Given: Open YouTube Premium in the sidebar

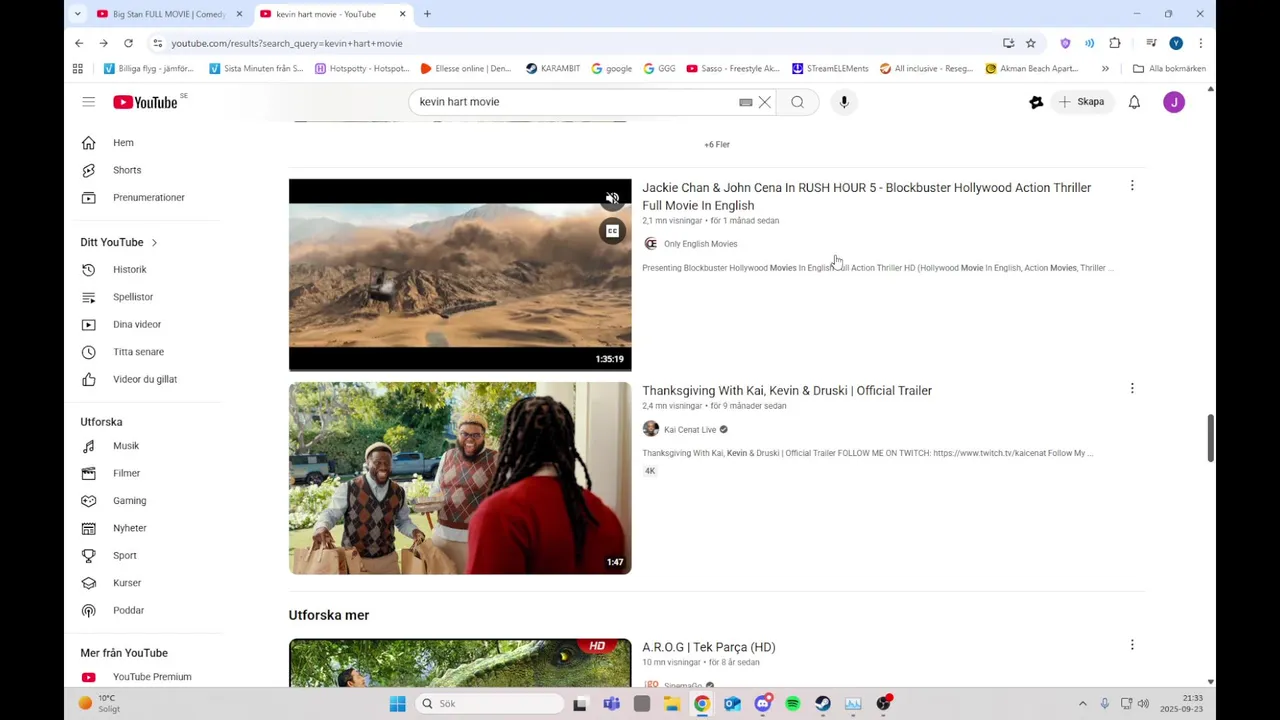Looking at the screenshot, I should click(150, 677).
